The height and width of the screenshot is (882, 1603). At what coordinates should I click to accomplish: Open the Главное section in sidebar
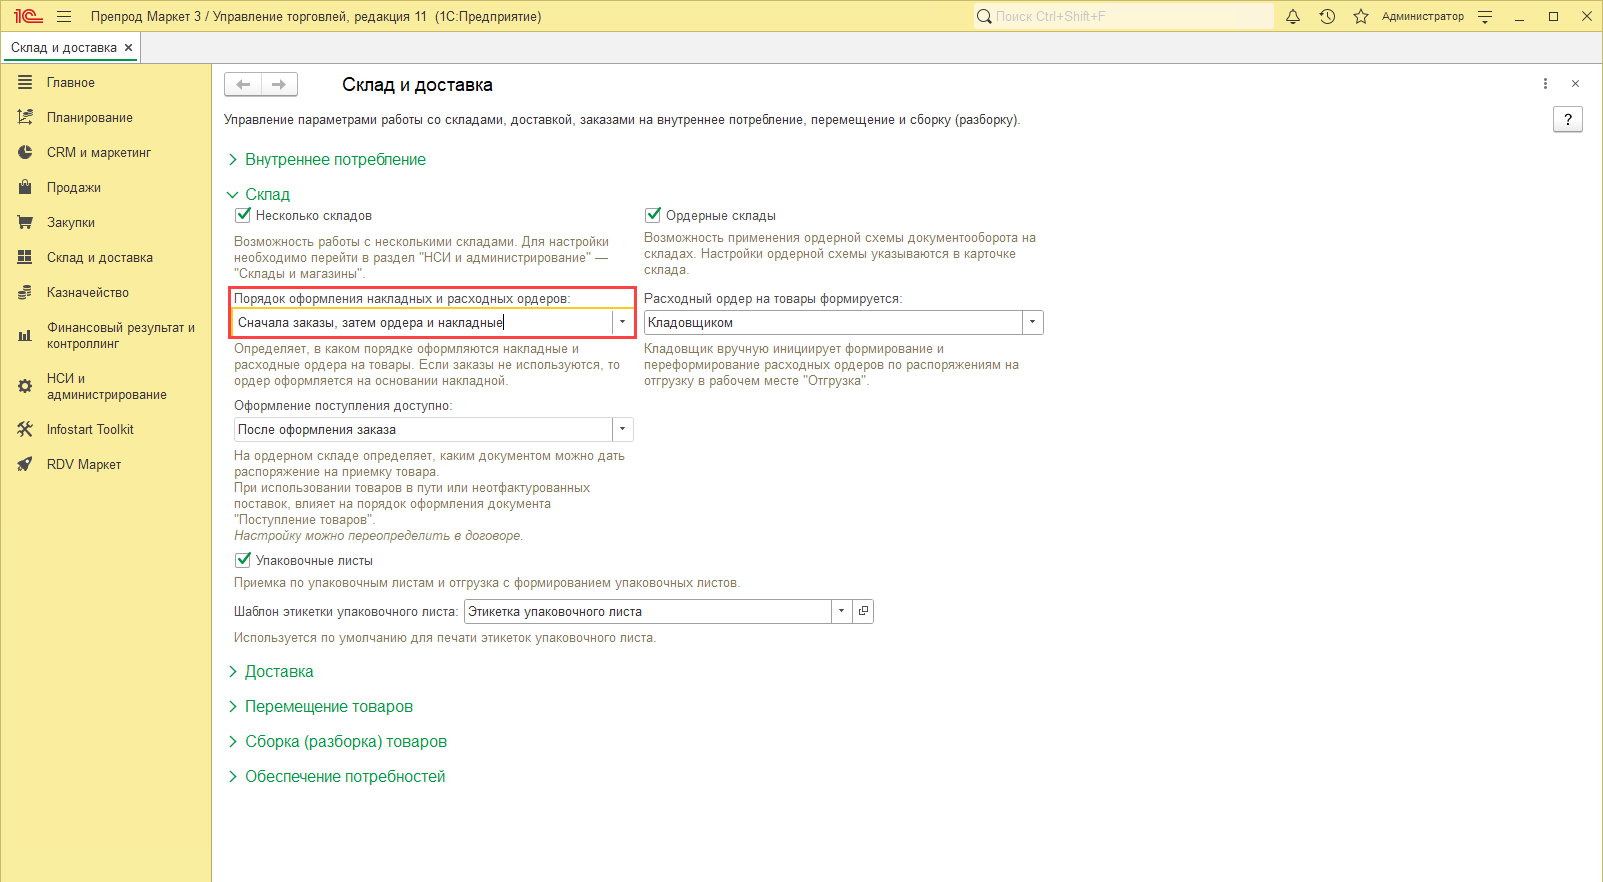click(71, 82)
